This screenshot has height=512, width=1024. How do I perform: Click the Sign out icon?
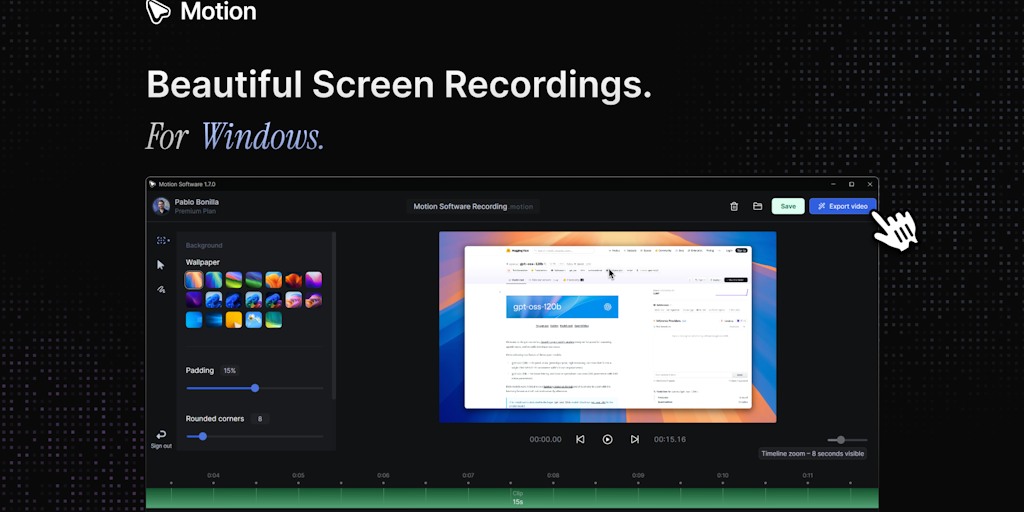161,434
